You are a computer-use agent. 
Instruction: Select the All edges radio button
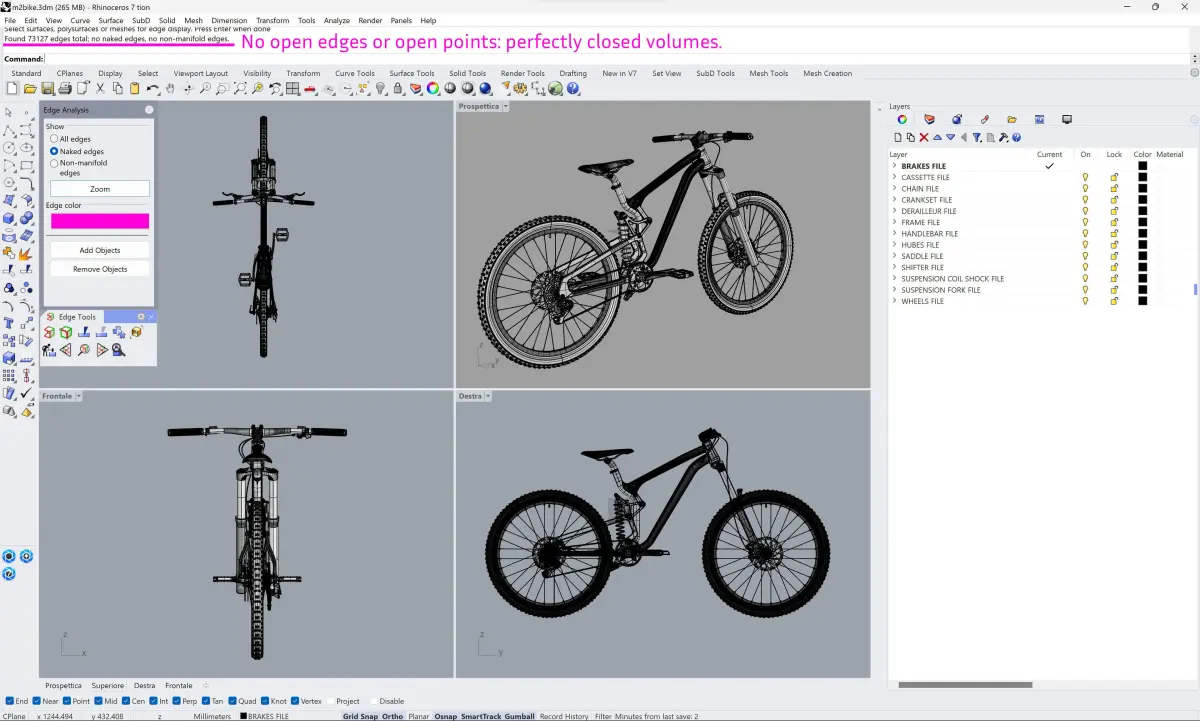pyautogui.click(x=54, y=139)
